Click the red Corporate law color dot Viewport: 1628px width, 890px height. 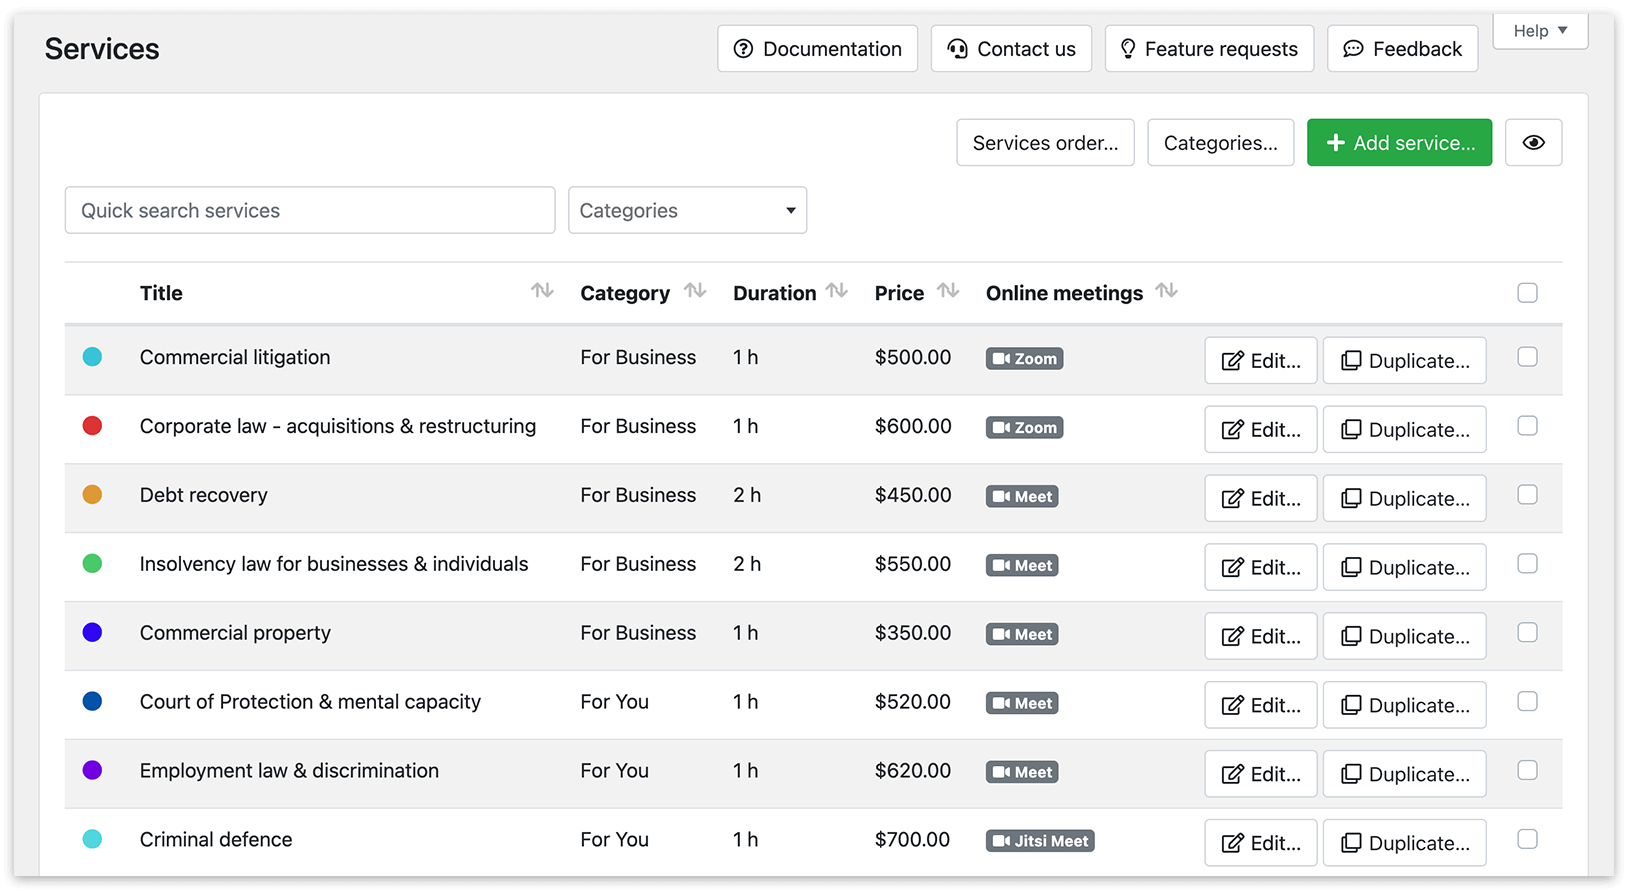(x=92, y=426)
